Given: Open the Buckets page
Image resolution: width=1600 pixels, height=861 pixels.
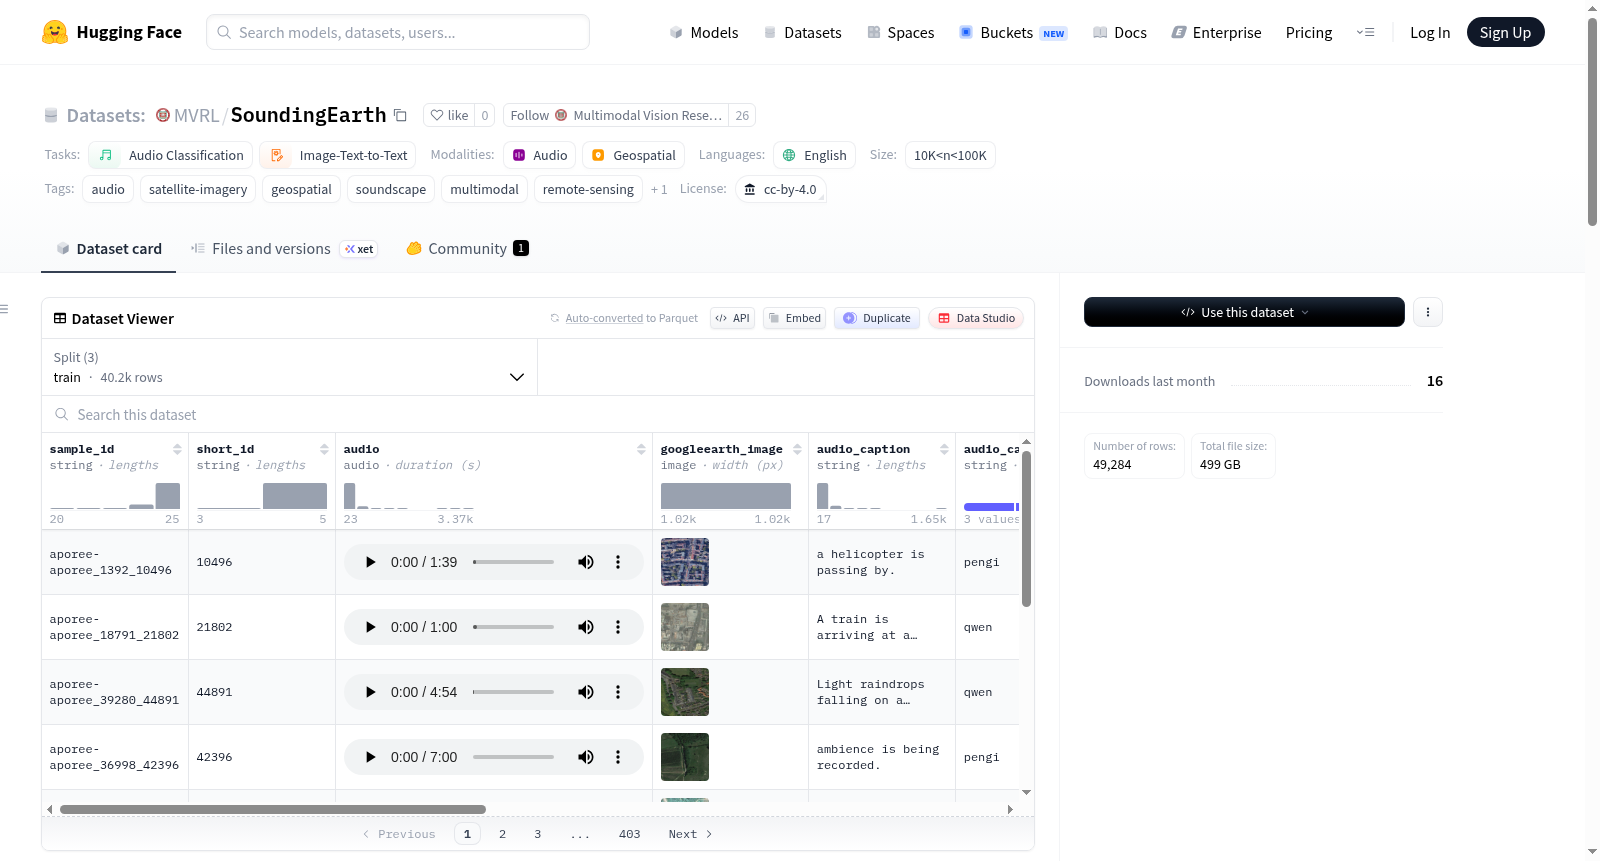Looking at the screenshot, I should [1013, 33].
